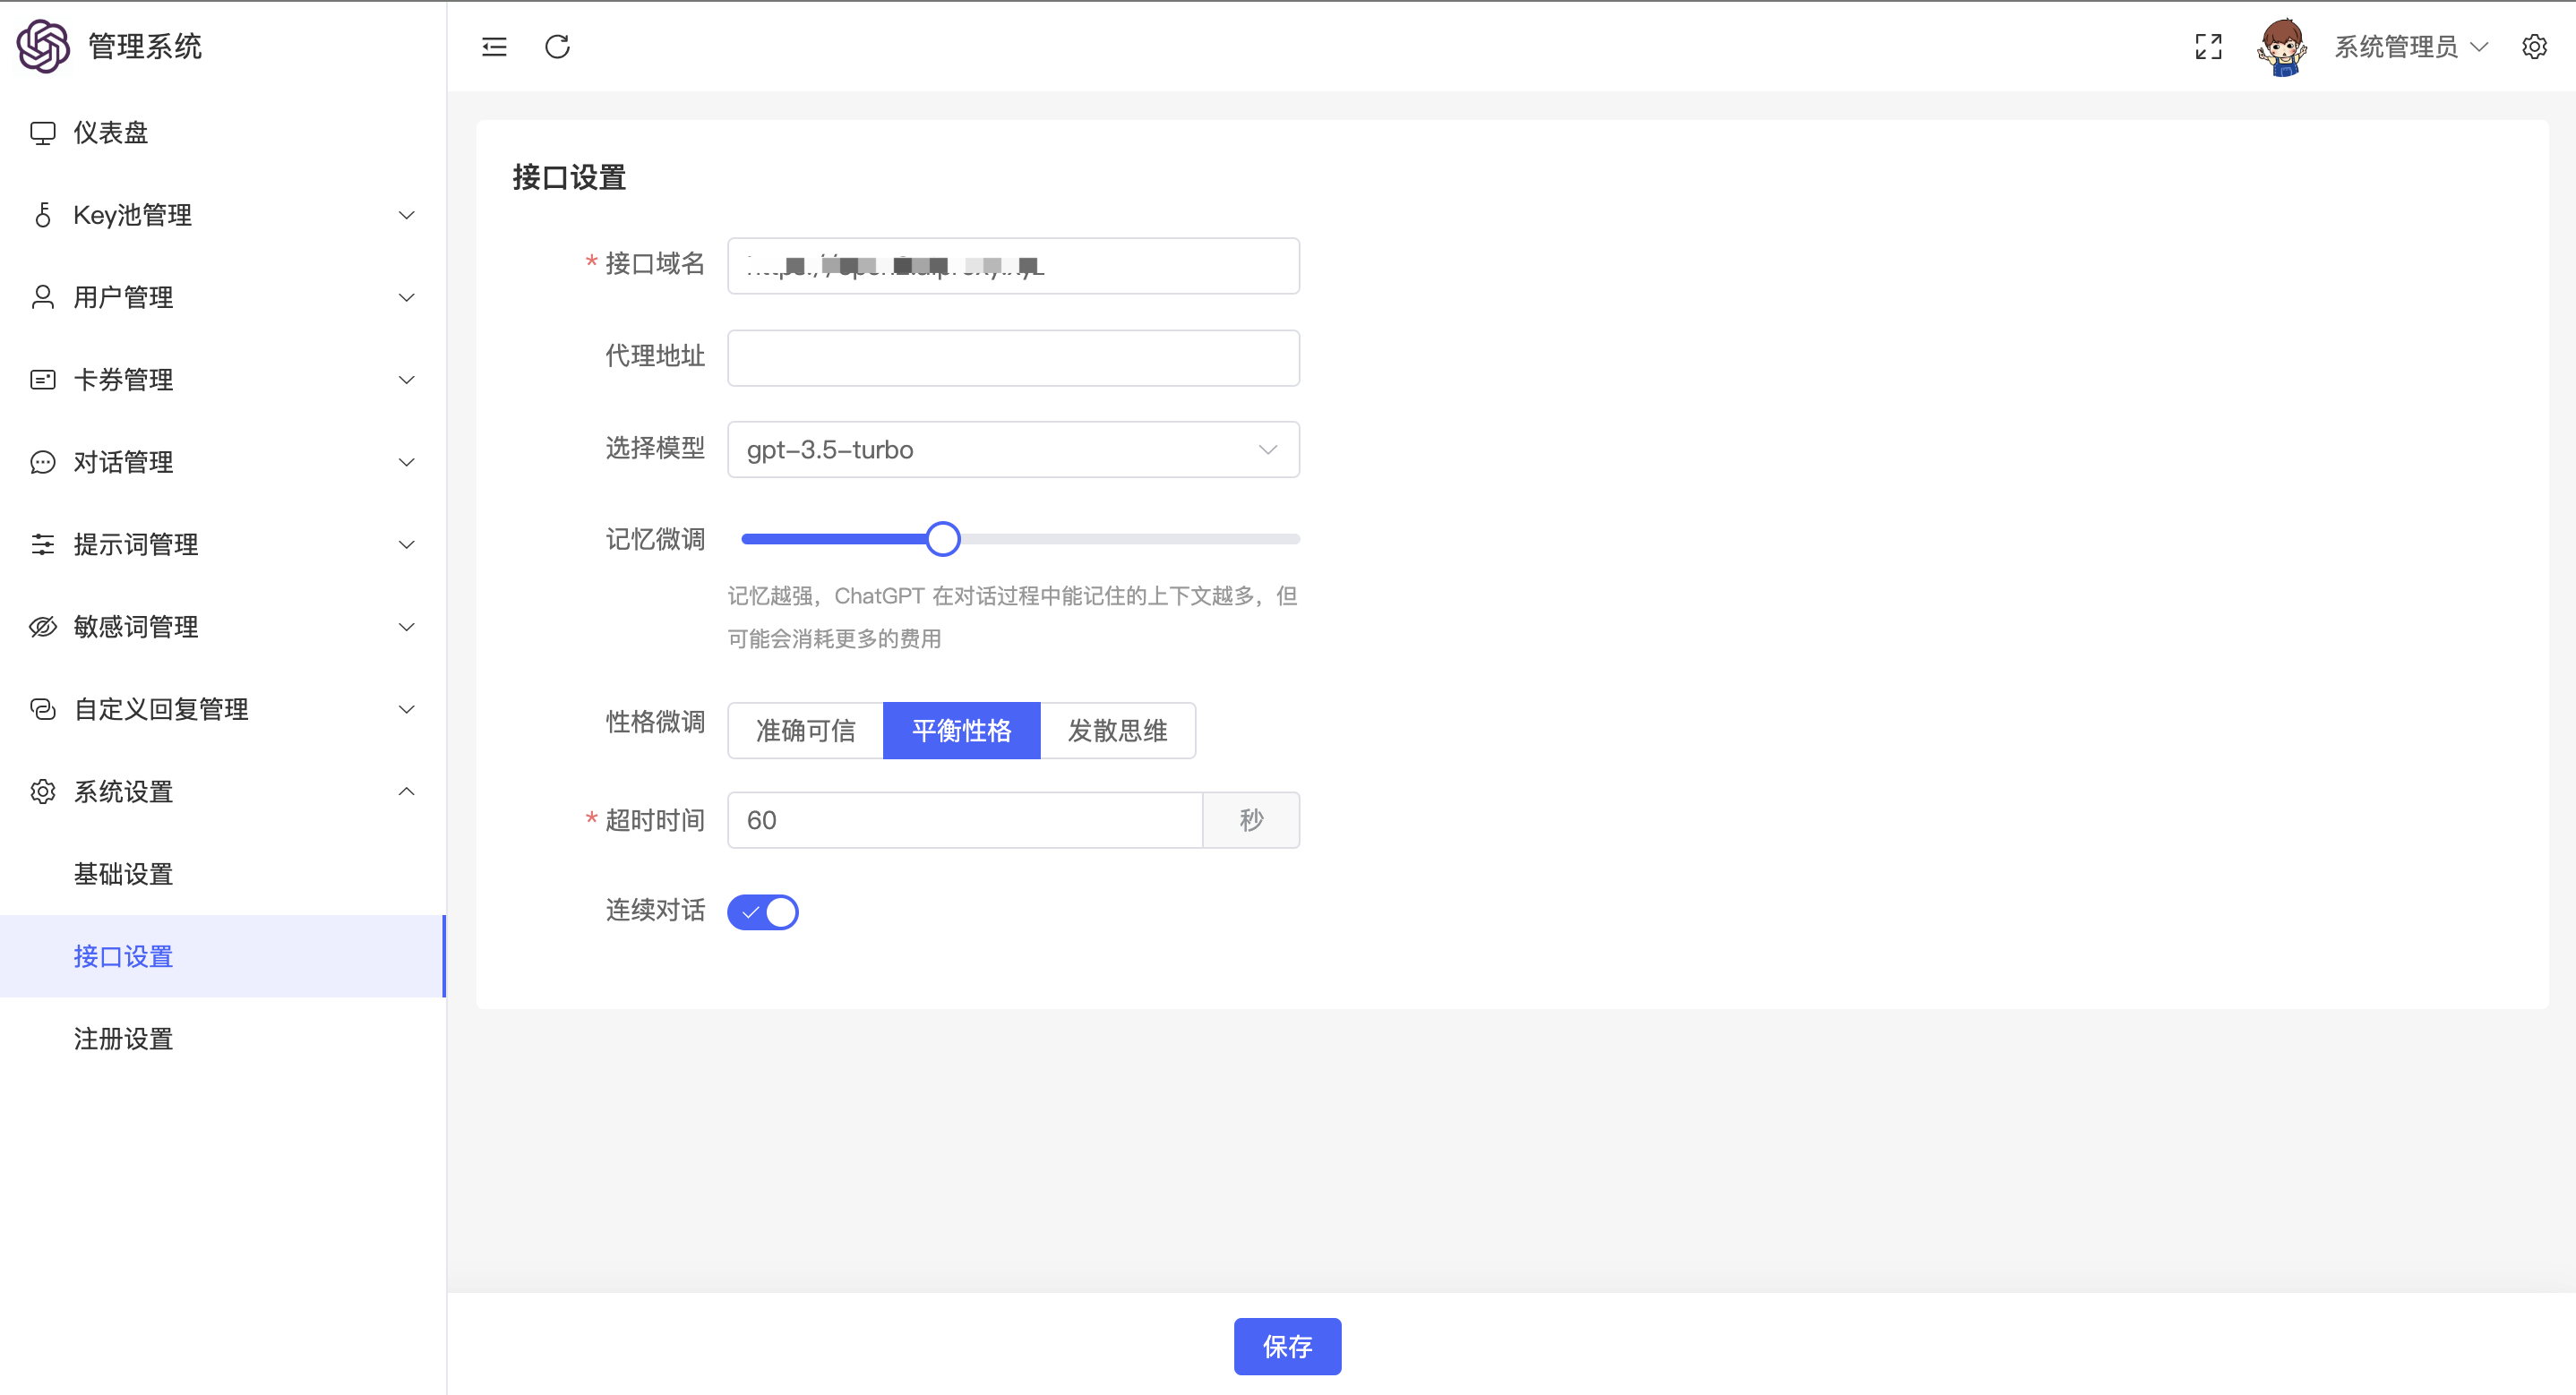
Task: Open the 注册设置 submenu item
Action: (x=223, y=1039)
